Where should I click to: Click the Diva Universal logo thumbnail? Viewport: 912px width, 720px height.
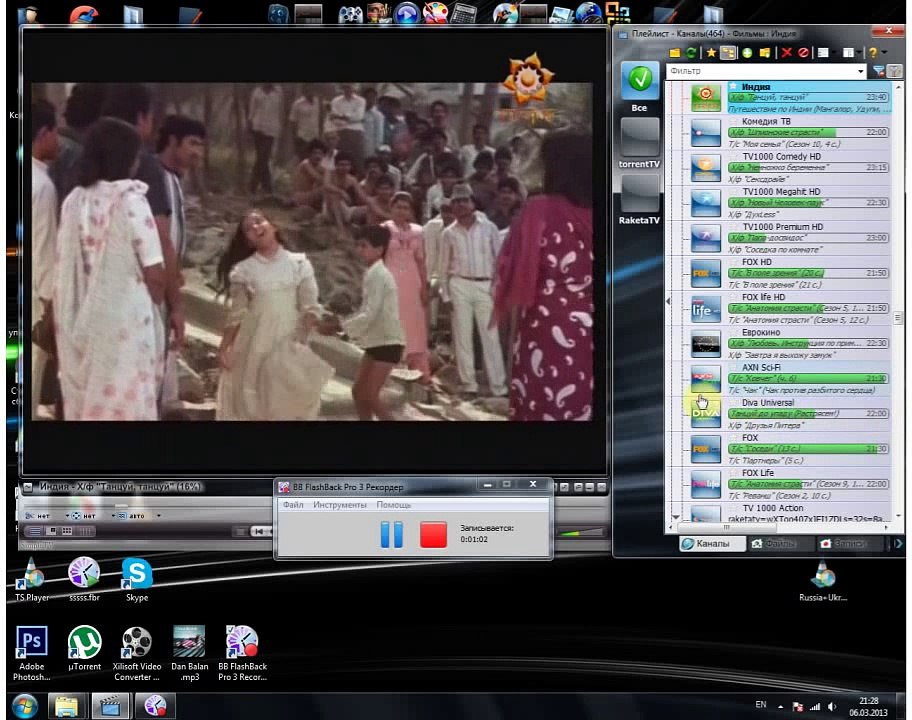pos(706,414)
